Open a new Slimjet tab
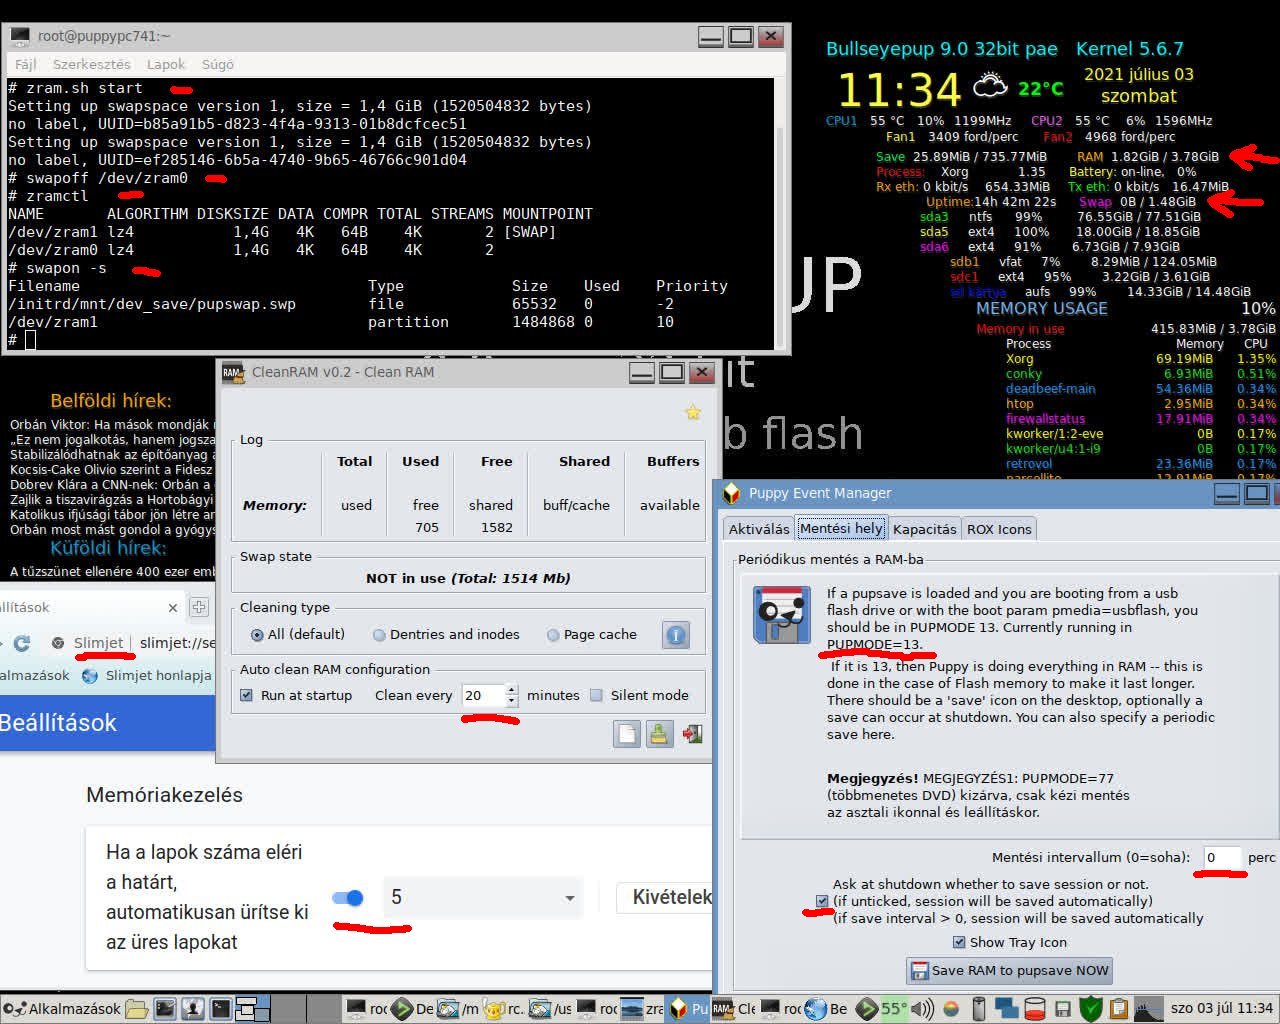 tap(199, 607)
